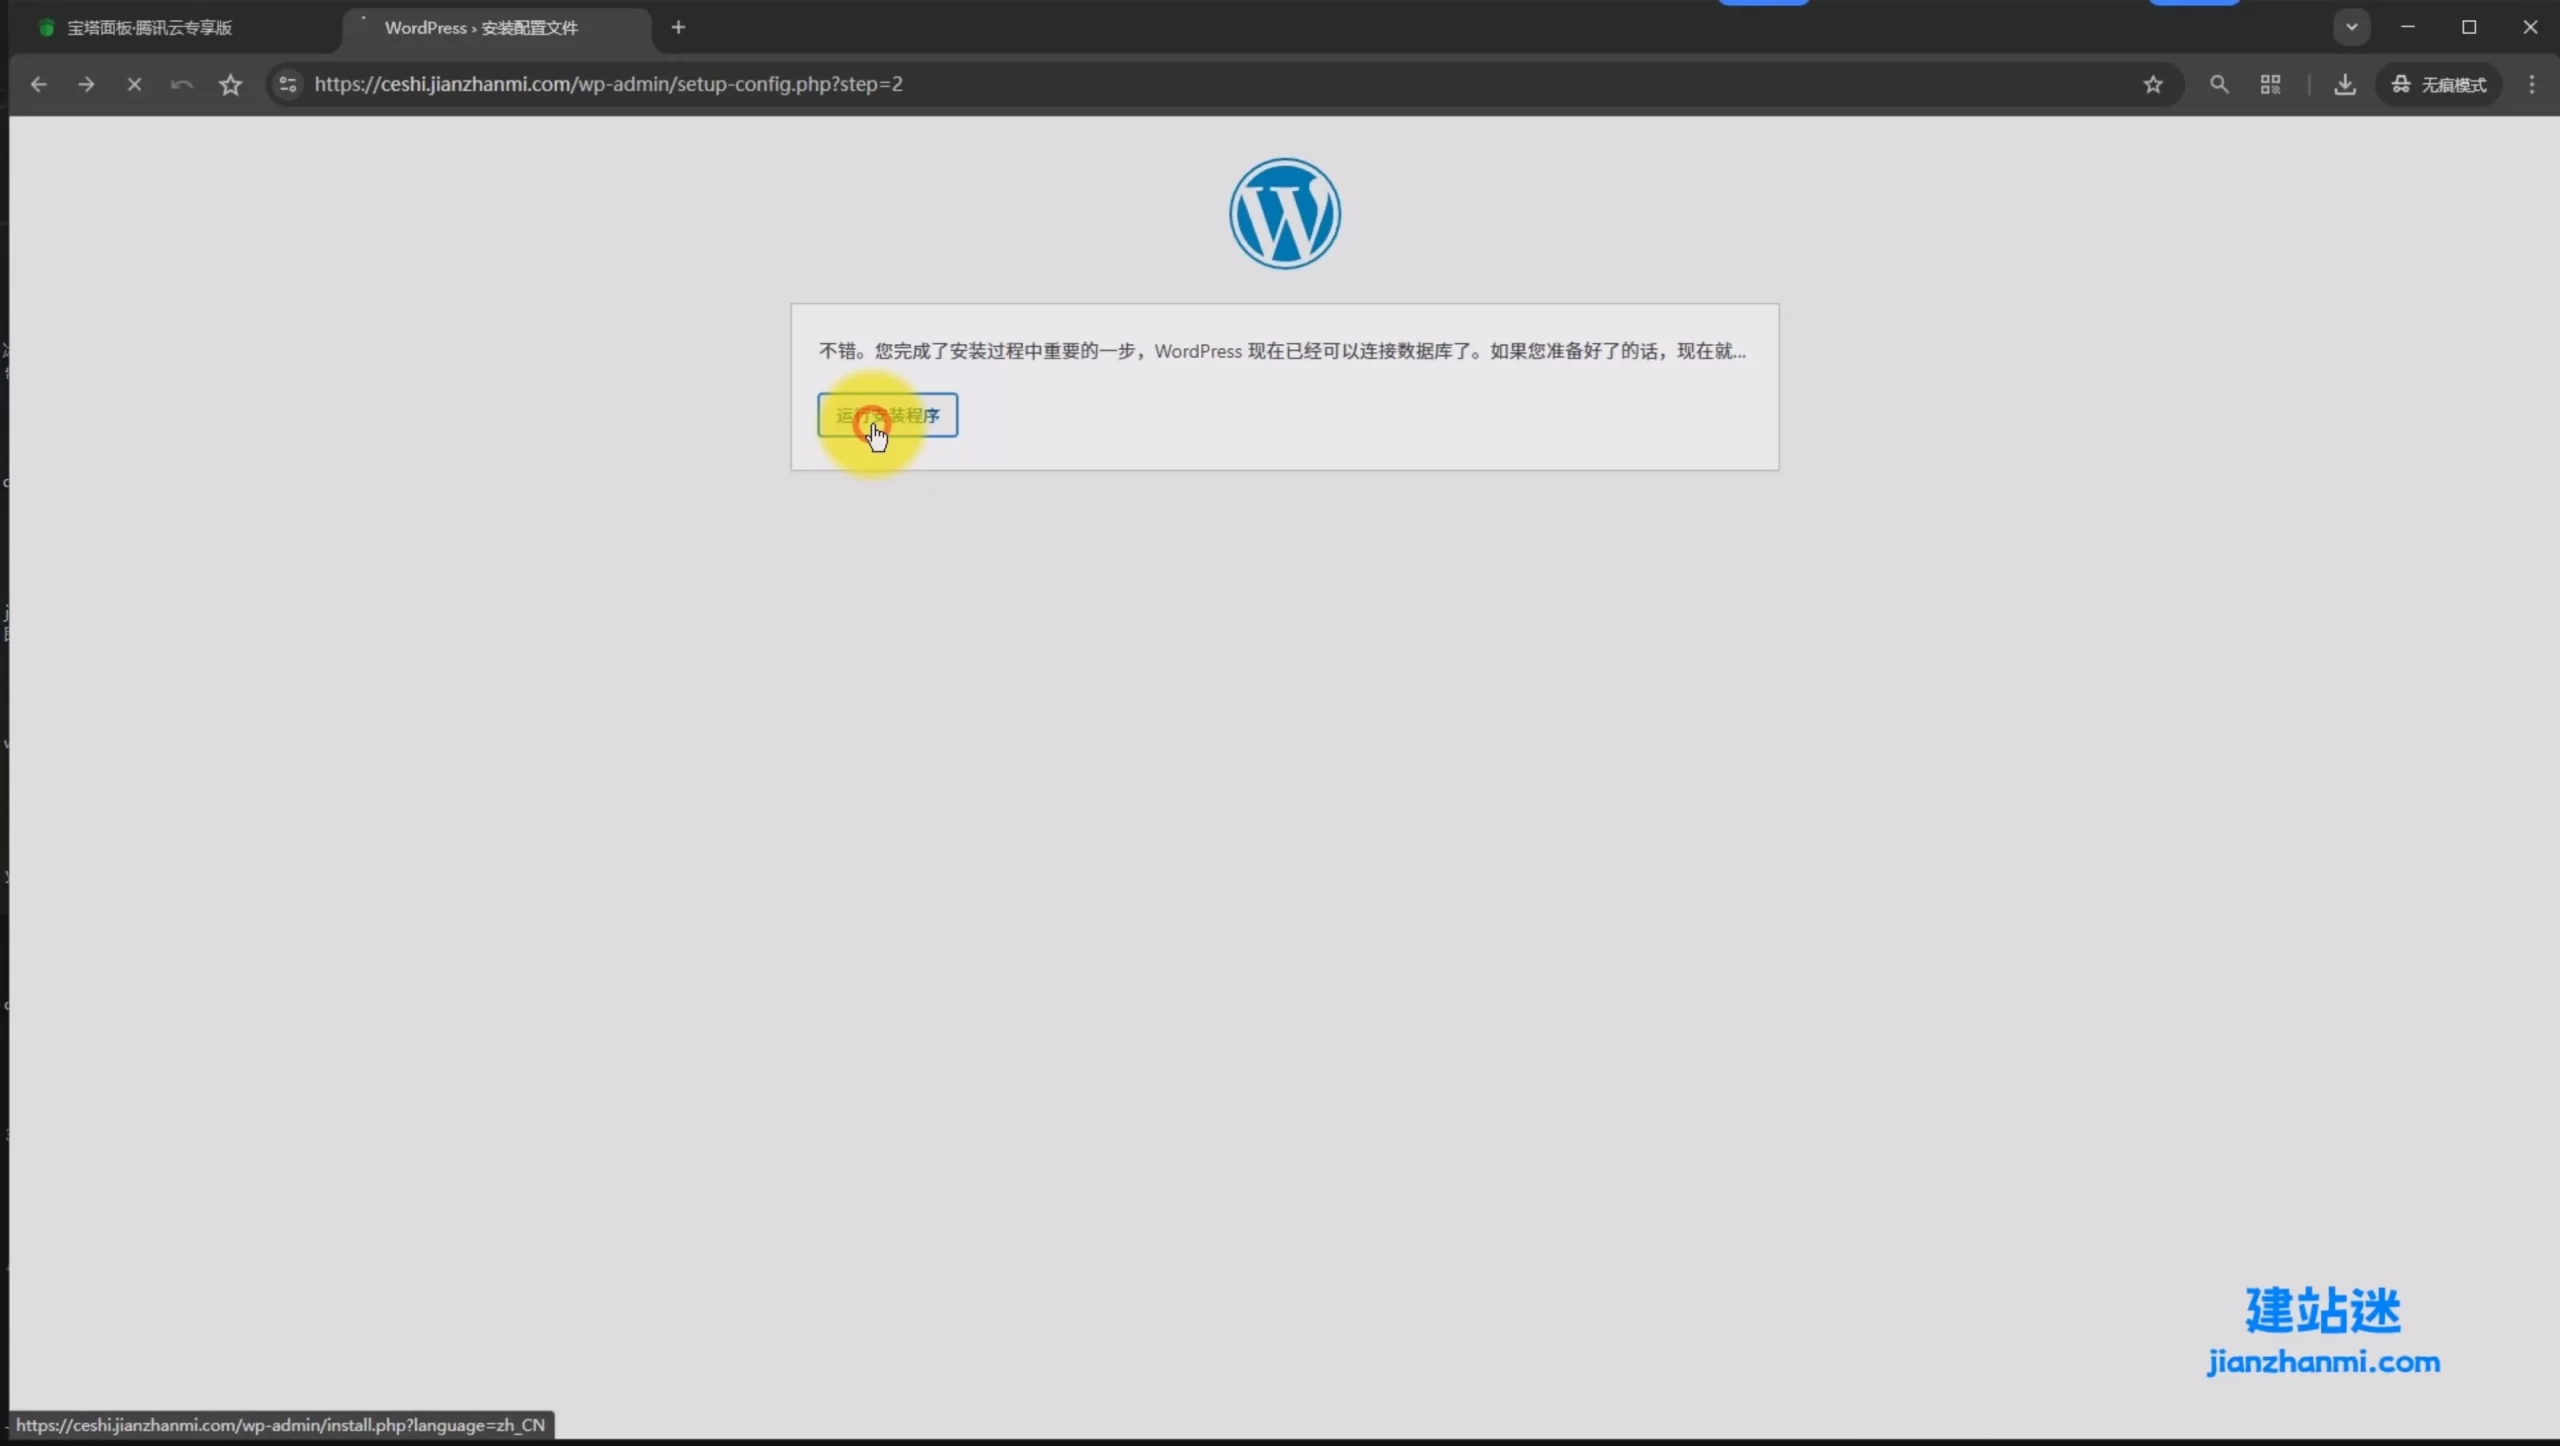The height and width of the screenshot is (1446, 2560).
Task: Open a new tab with plus button
Action: [x=679, y=28]
